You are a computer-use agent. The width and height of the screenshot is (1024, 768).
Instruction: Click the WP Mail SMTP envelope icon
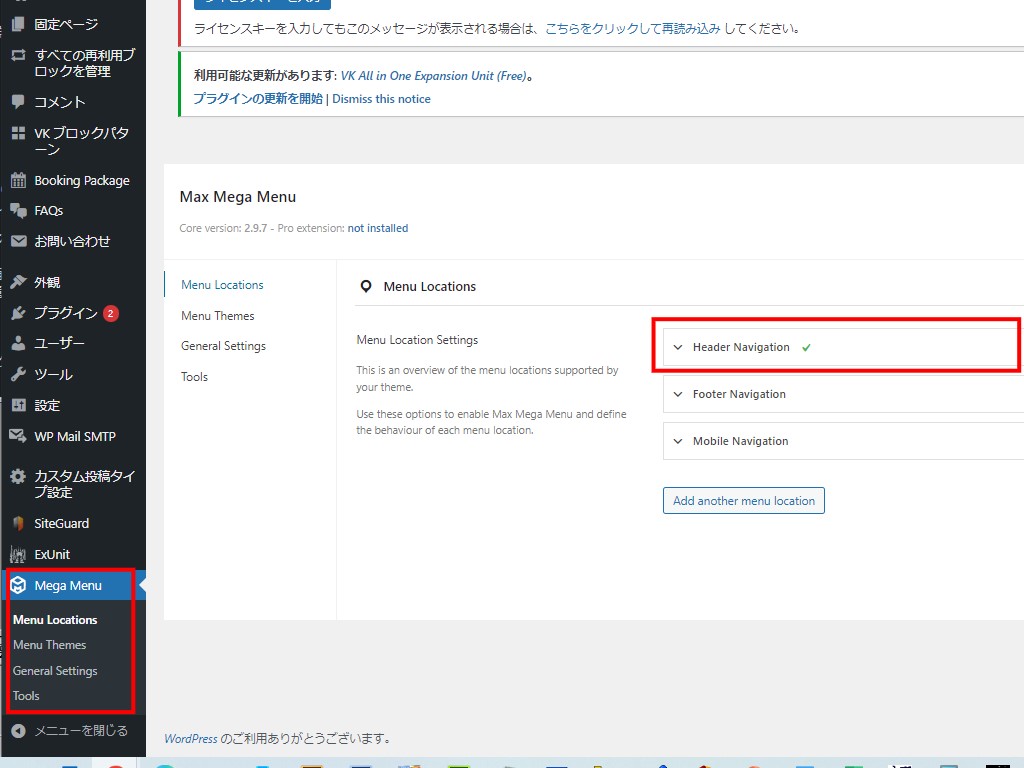(18, 436)
